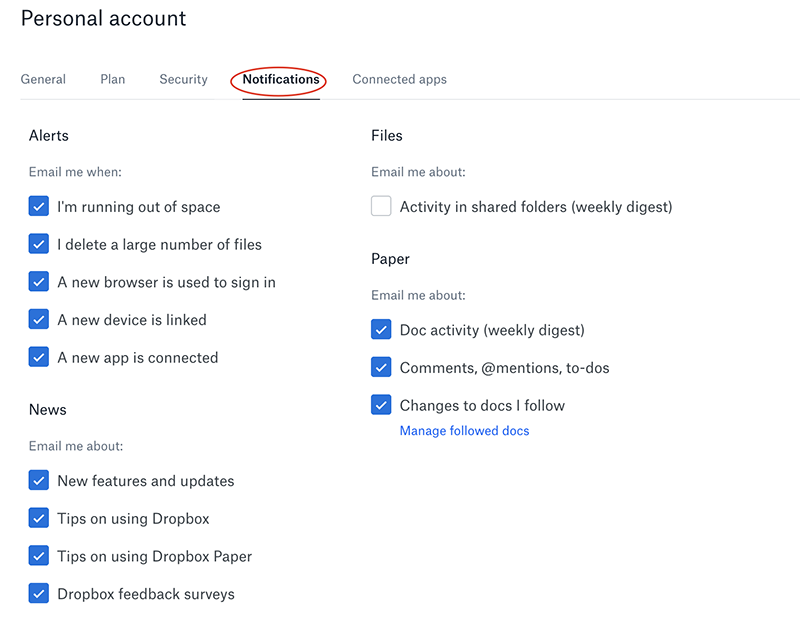Screen dimensions: 800x644
Task: Click the "Personal account" page heading
Action: click(x=103, y=19)
